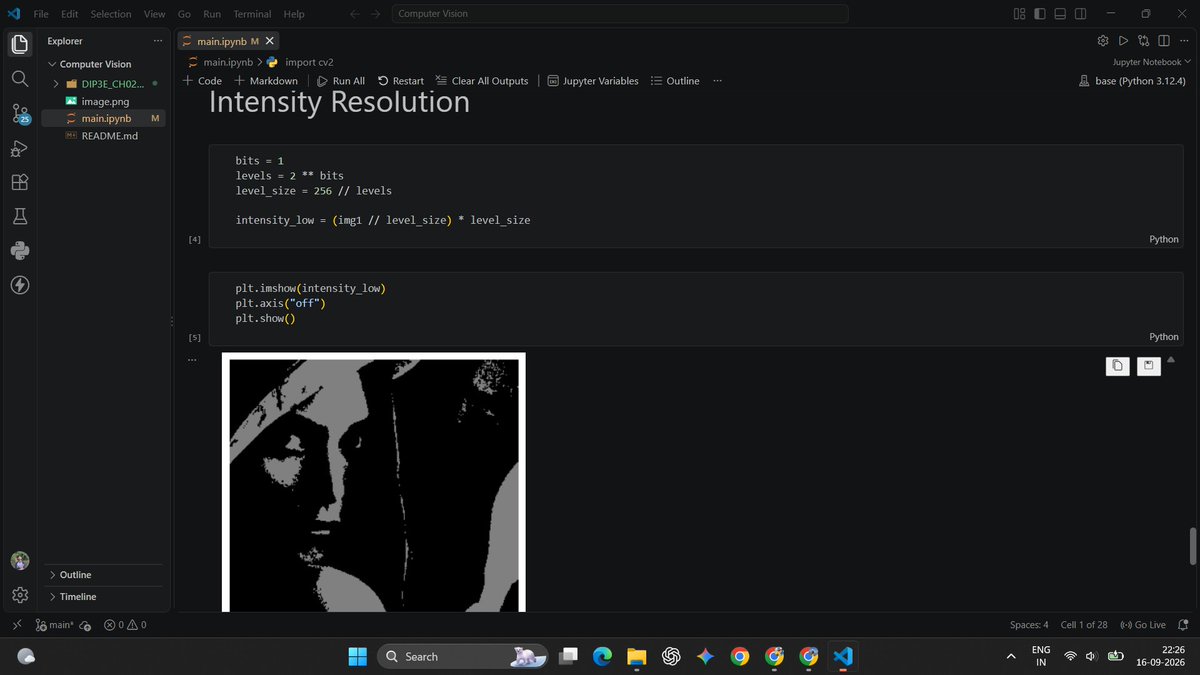Copy cell output image to clipboard

point(1118,366)
